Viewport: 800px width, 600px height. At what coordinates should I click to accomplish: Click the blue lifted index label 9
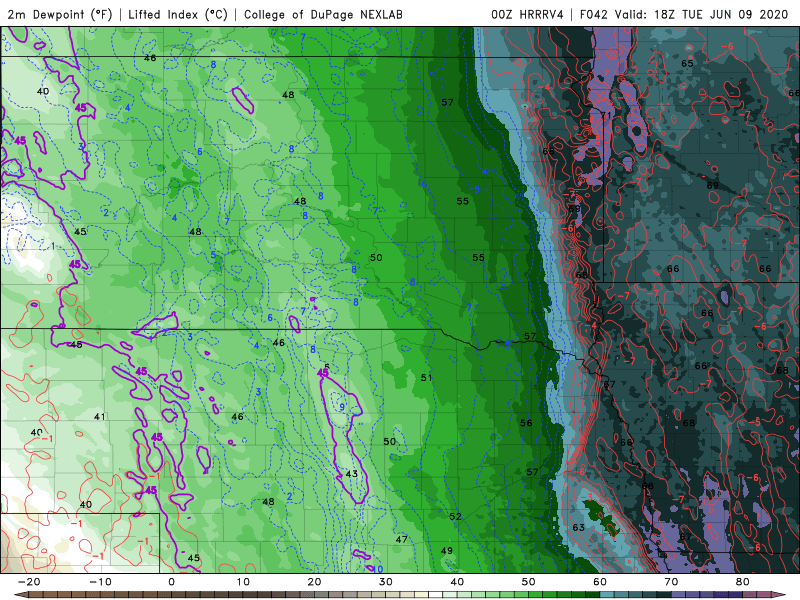click(342, 407)
